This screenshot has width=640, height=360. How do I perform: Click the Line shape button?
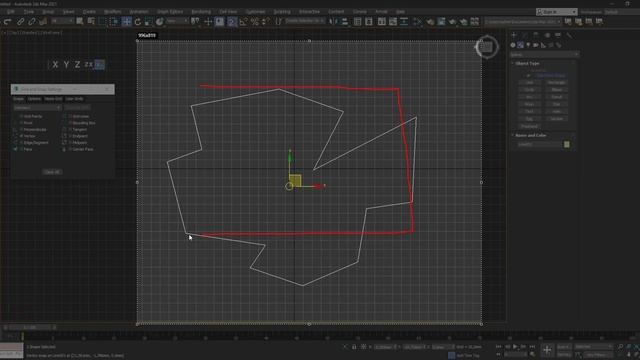(529, 82)
